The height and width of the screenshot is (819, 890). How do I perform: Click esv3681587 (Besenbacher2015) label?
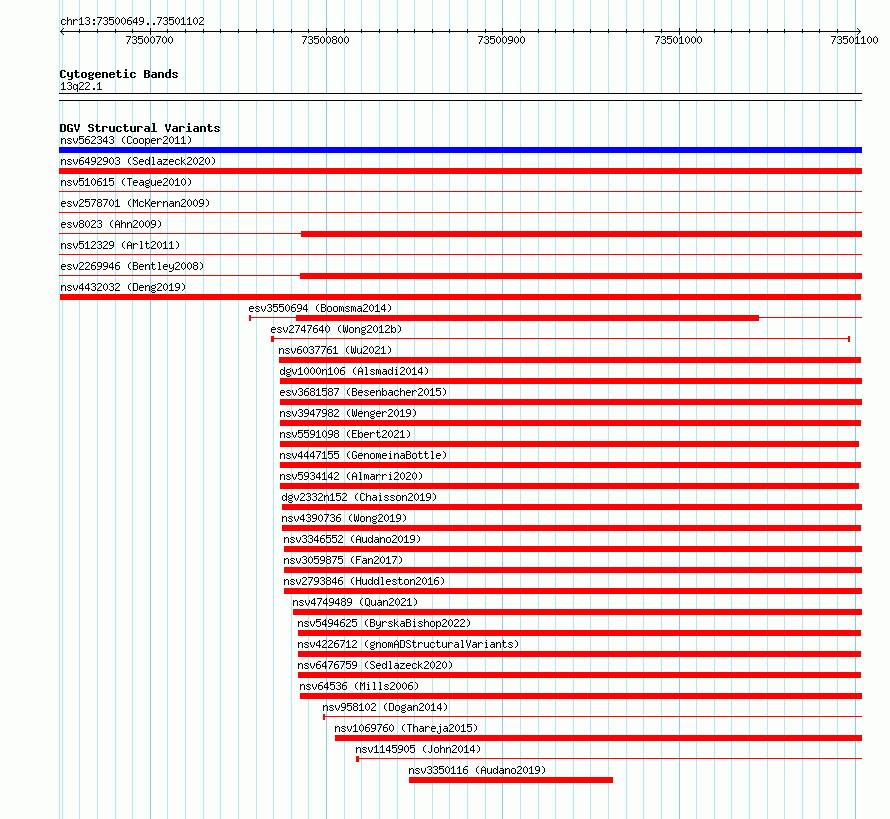coord(363,392)
